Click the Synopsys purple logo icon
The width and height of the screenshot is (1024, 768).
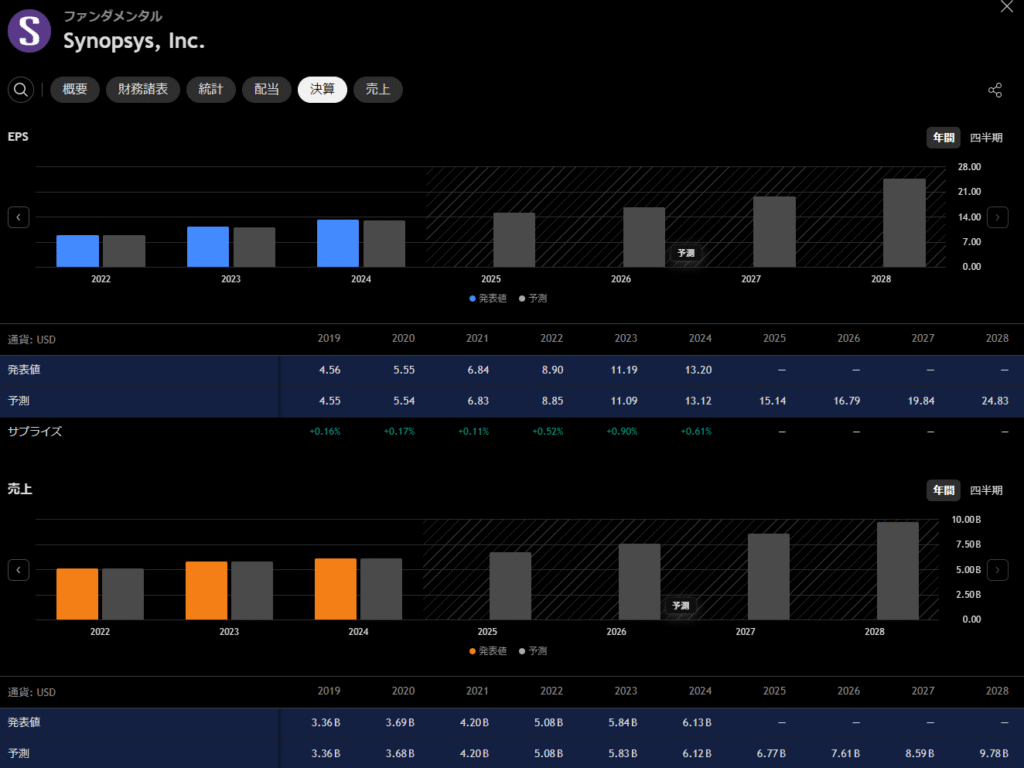pyautogui.click(x=29, y=31)
